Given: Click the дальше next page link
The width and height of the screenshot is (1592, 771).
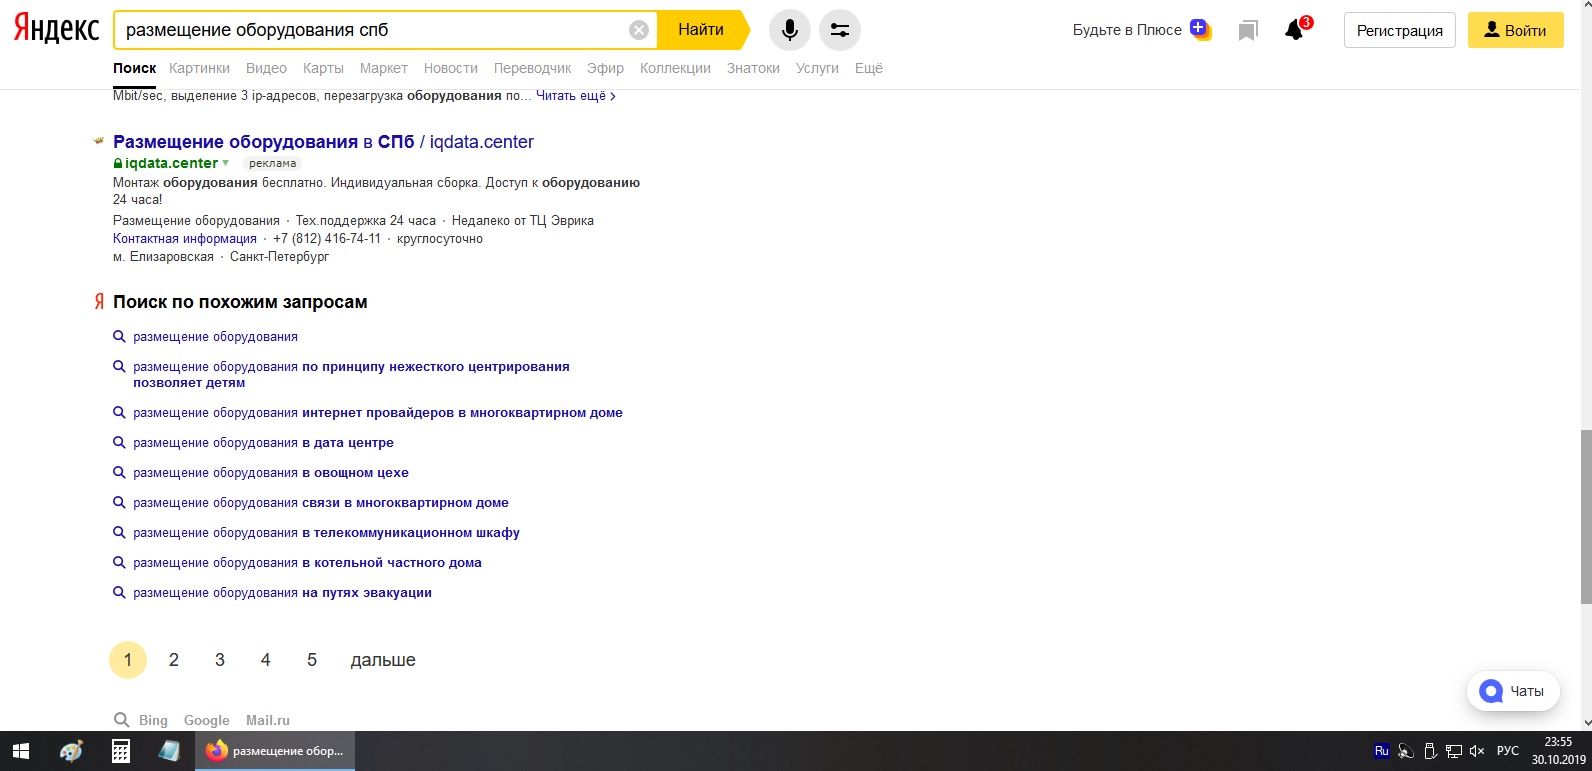Looking at the screenshot, I should click(383, 660).
